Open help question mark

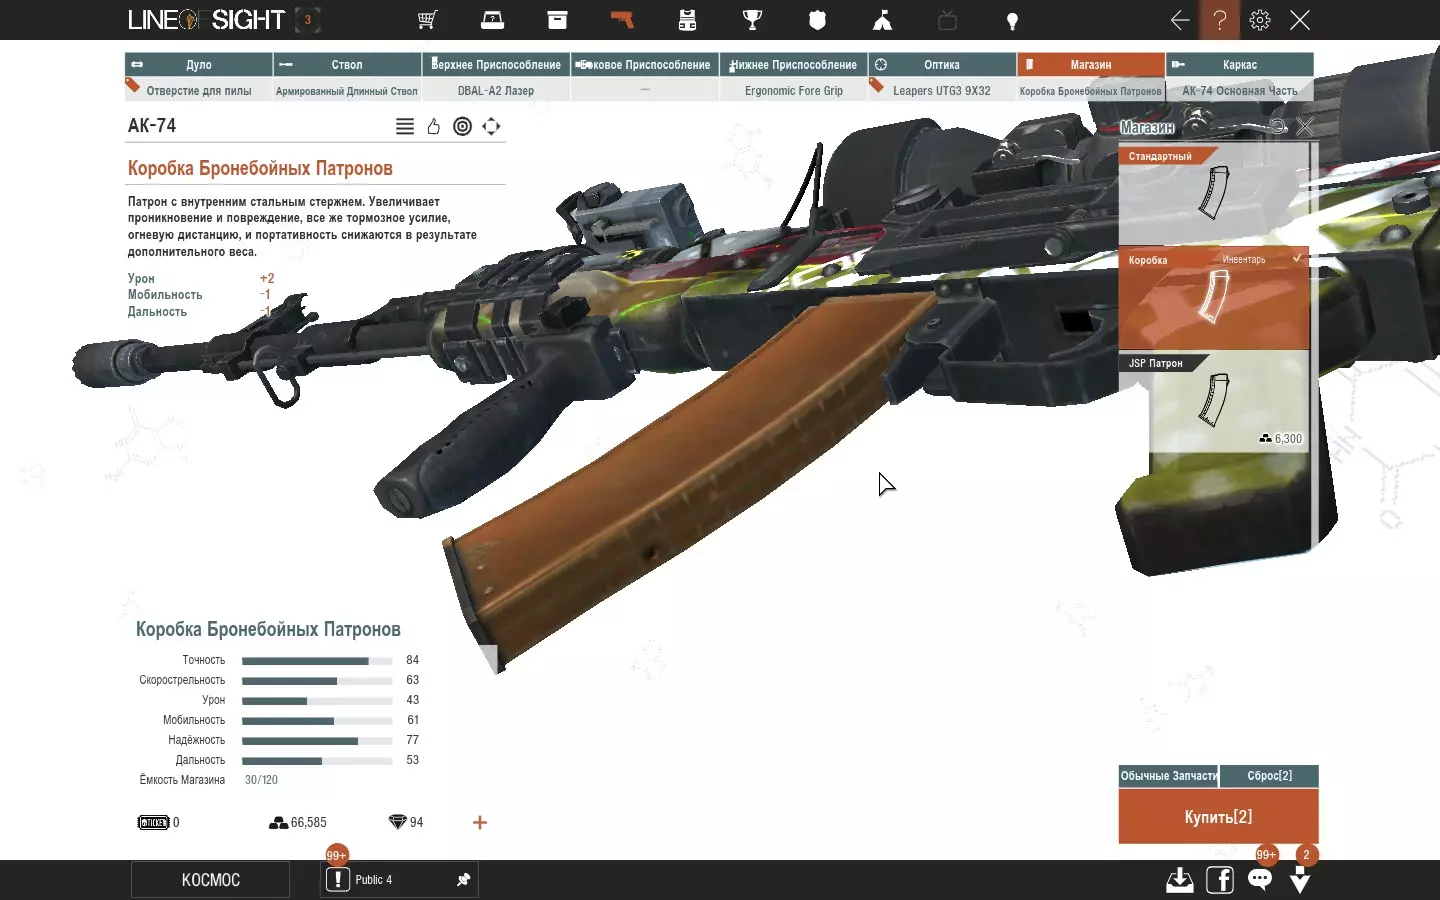(x=1220, y=20)
